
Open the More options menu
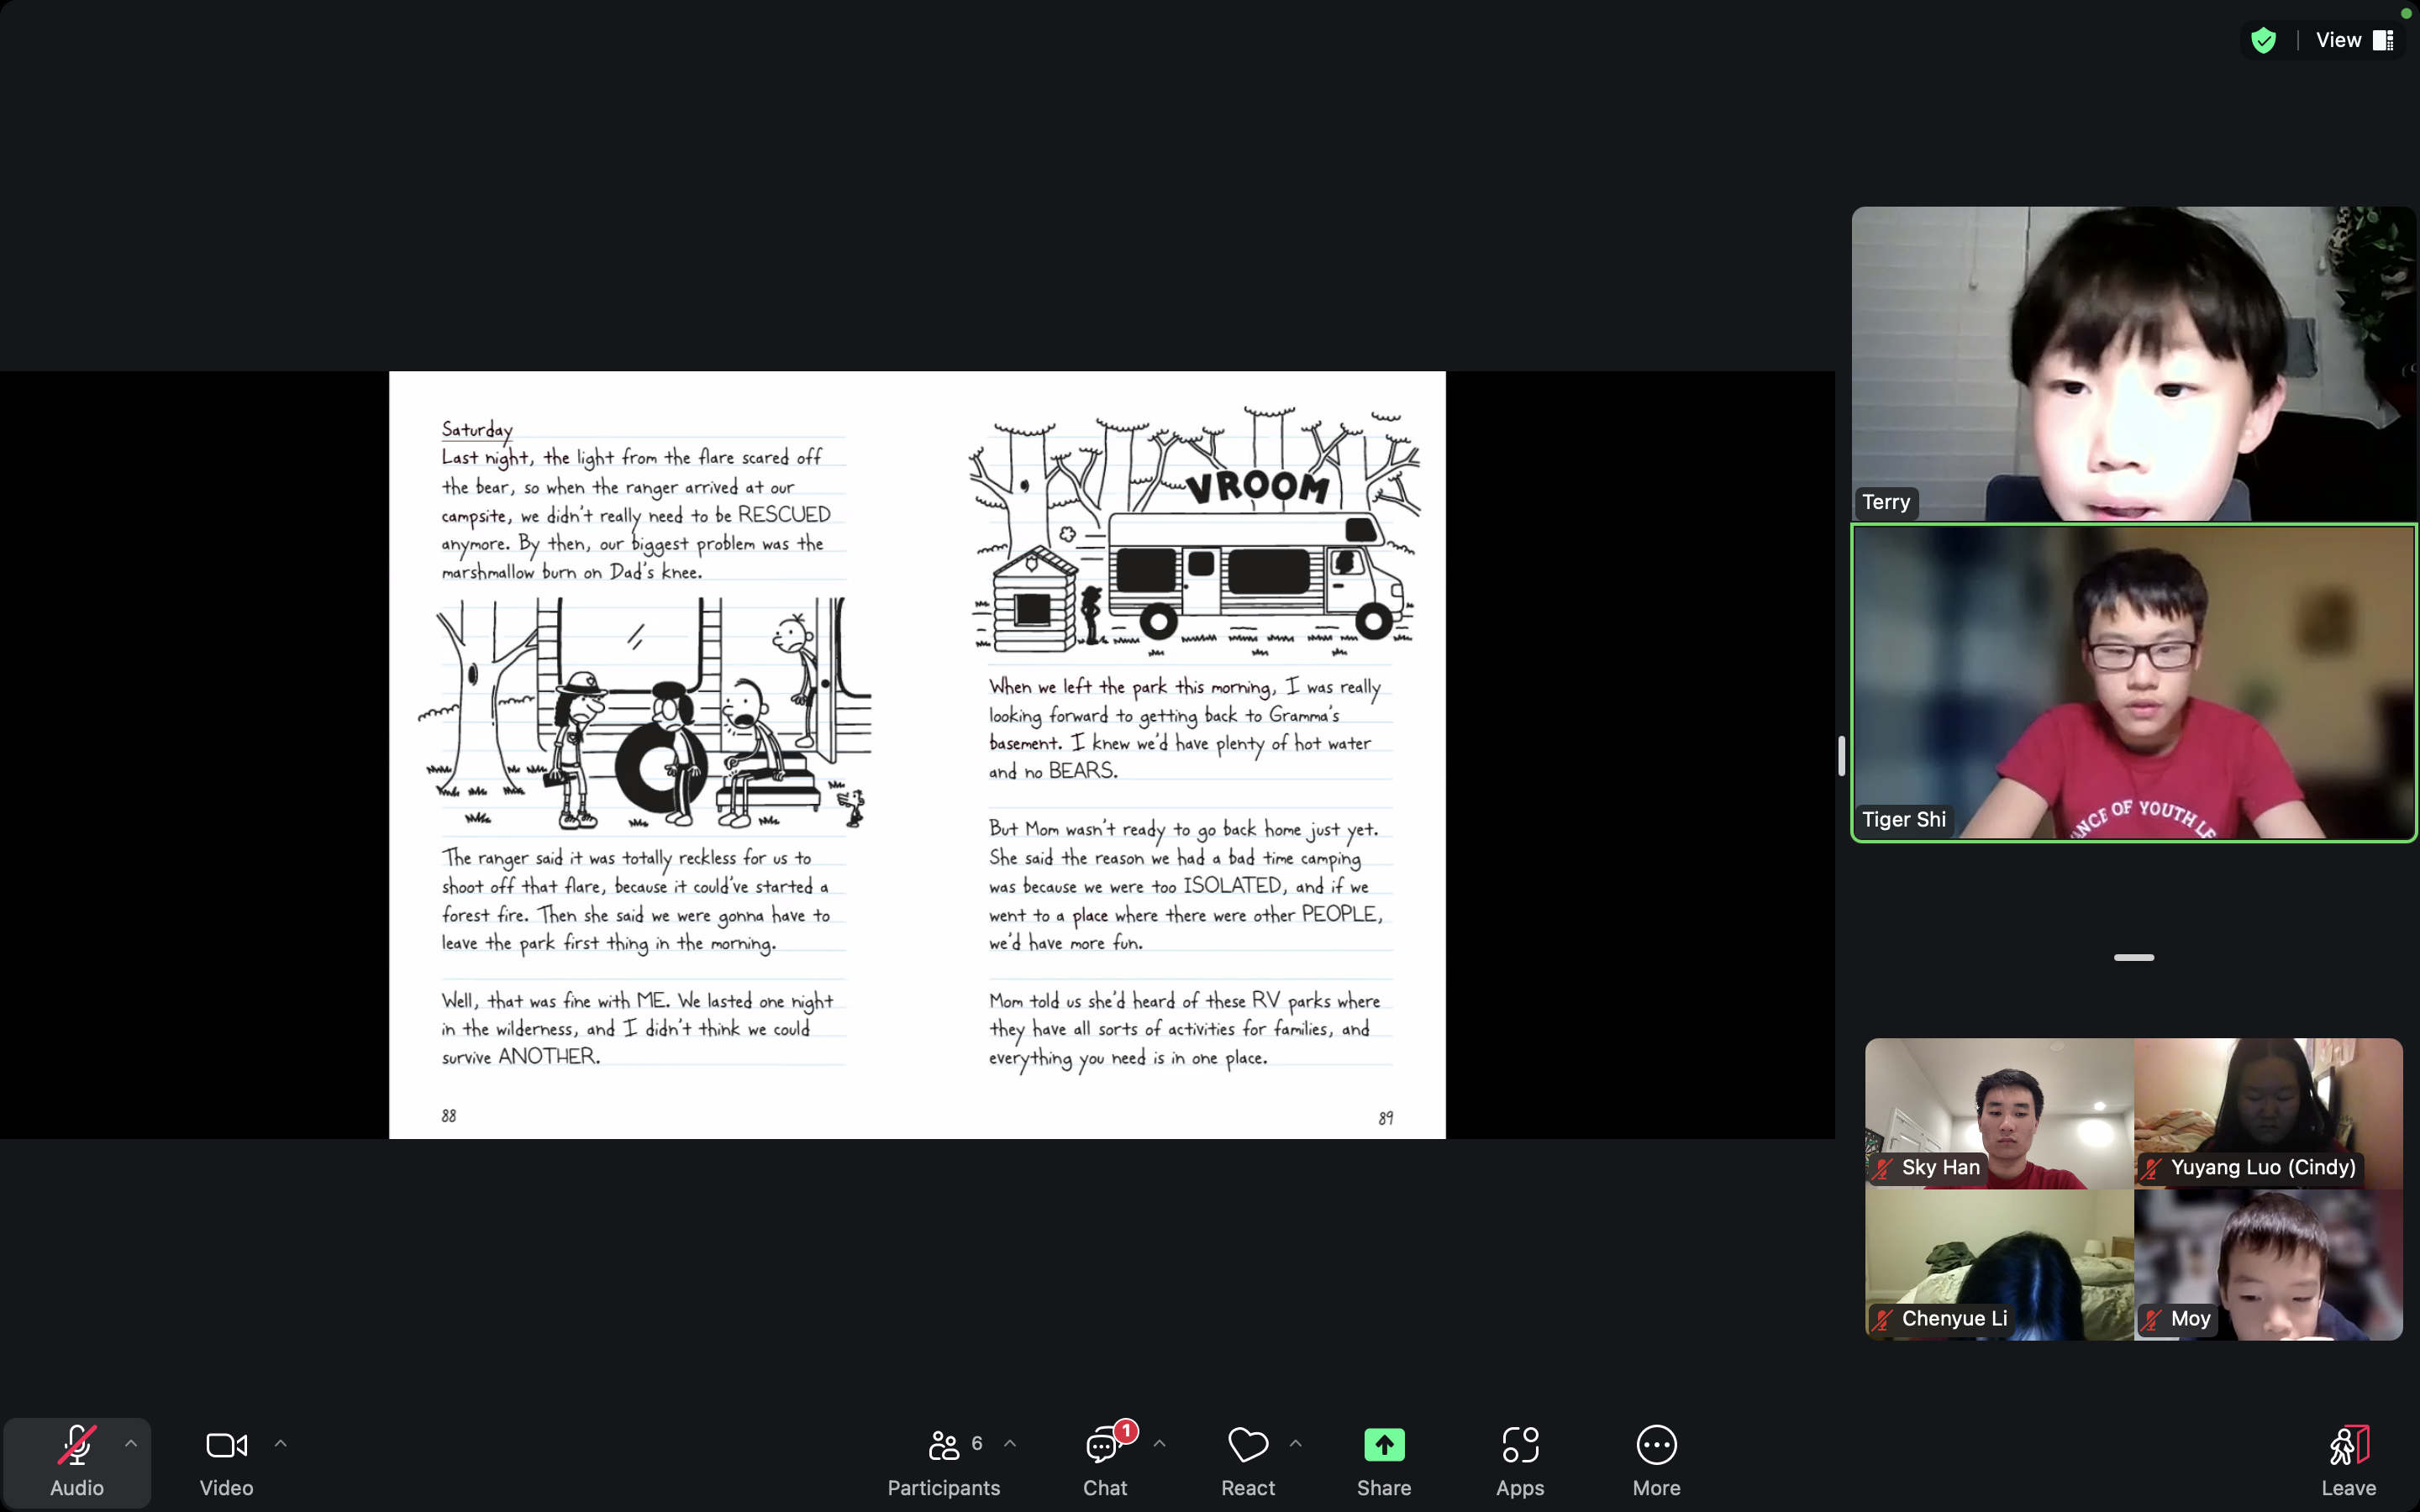point(1656,1462)
